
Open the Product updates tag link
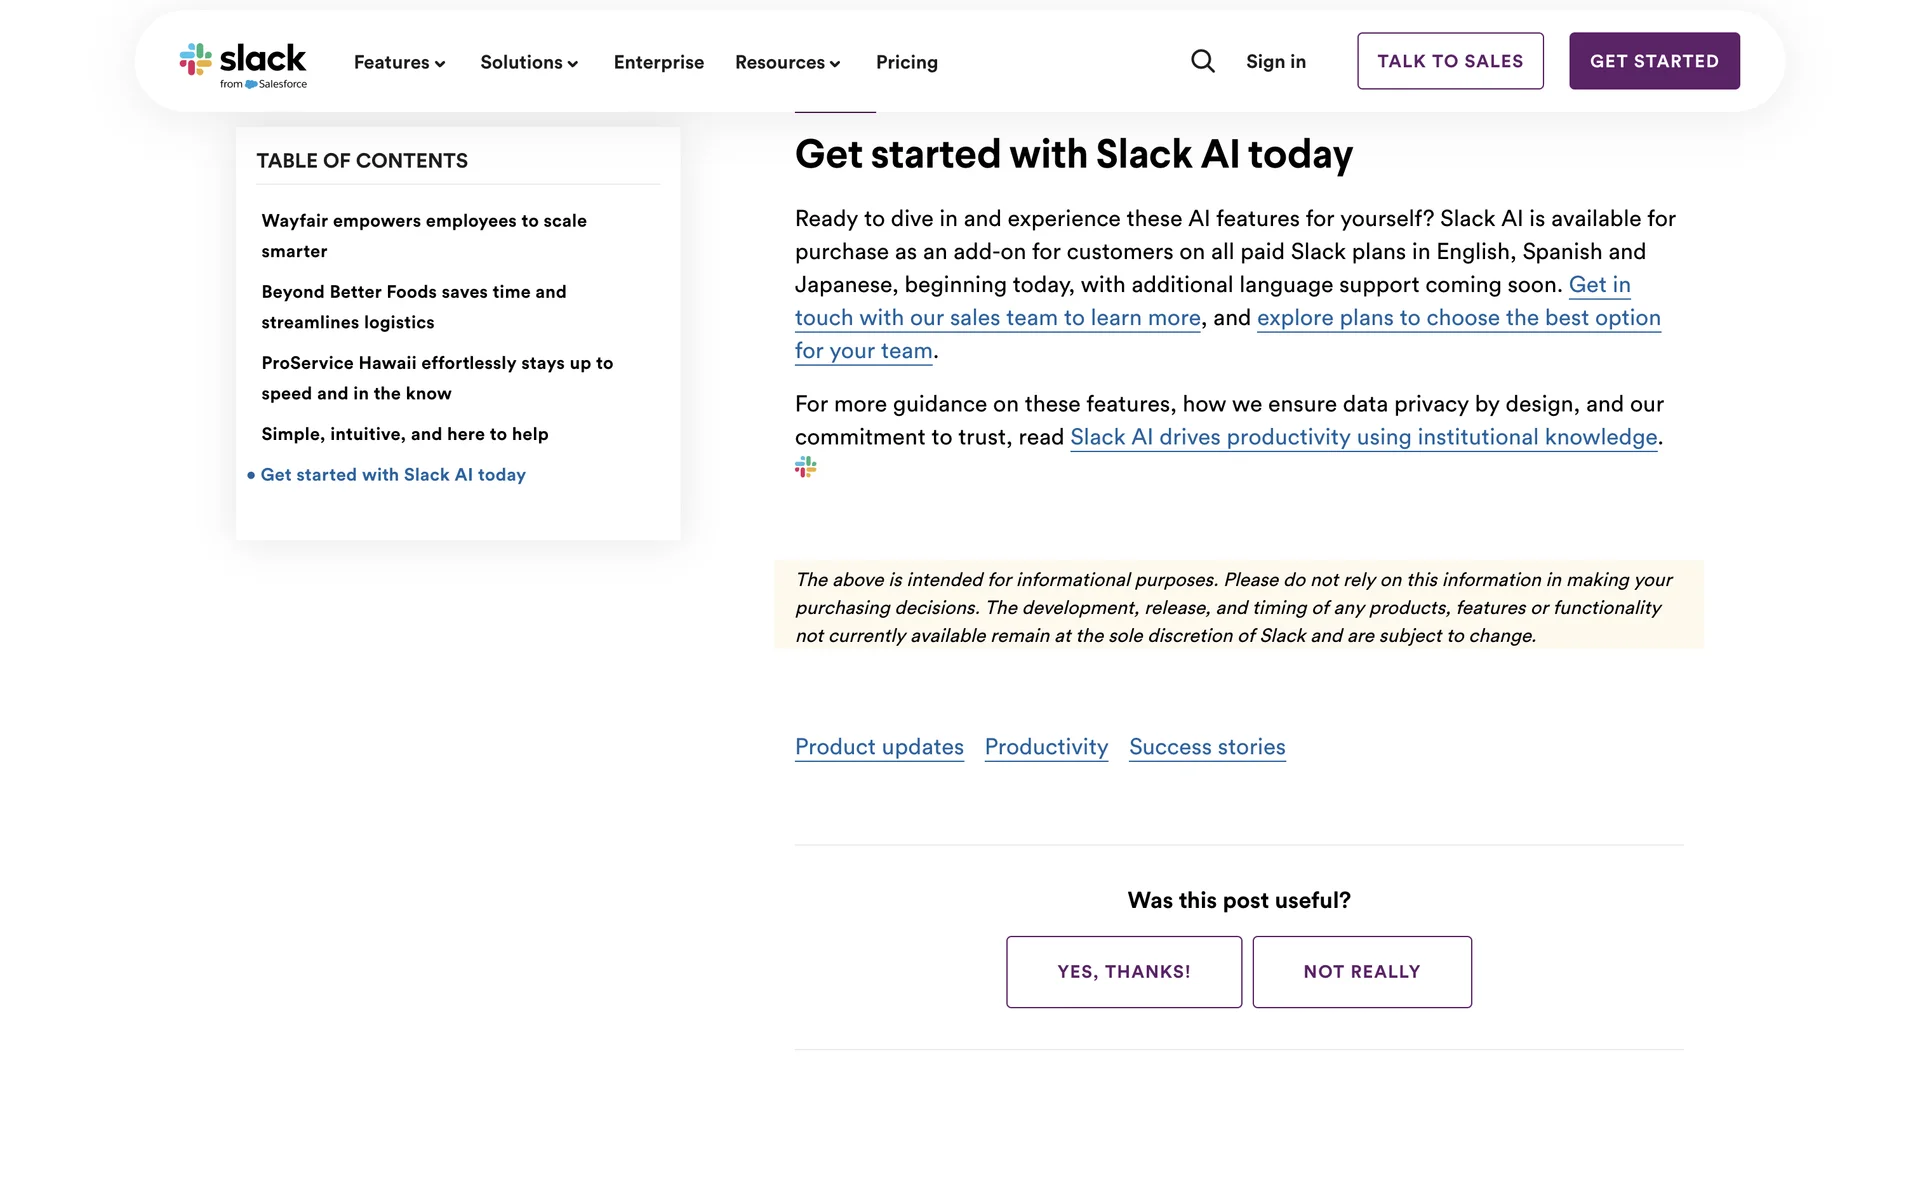point(879,747)
